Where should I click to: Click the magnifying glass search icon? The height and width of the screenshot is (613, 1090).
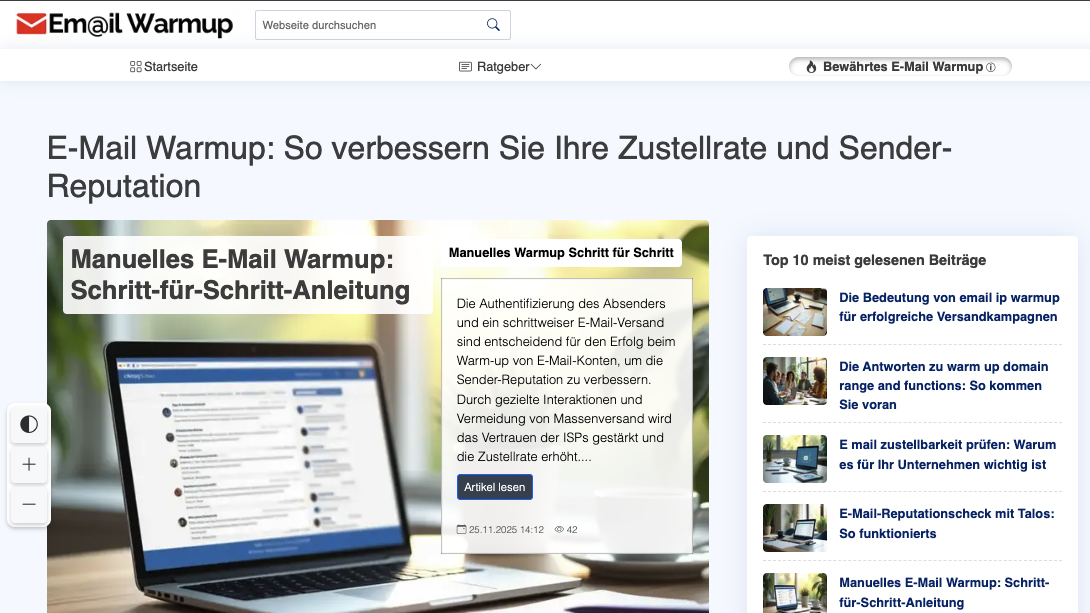(x=493, y=25)
